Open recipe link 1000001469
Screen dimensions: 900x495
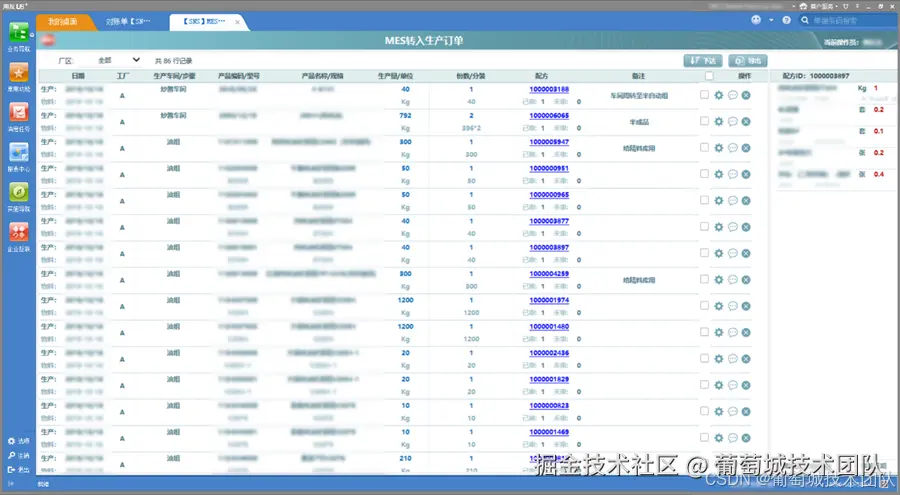point(549,432)
